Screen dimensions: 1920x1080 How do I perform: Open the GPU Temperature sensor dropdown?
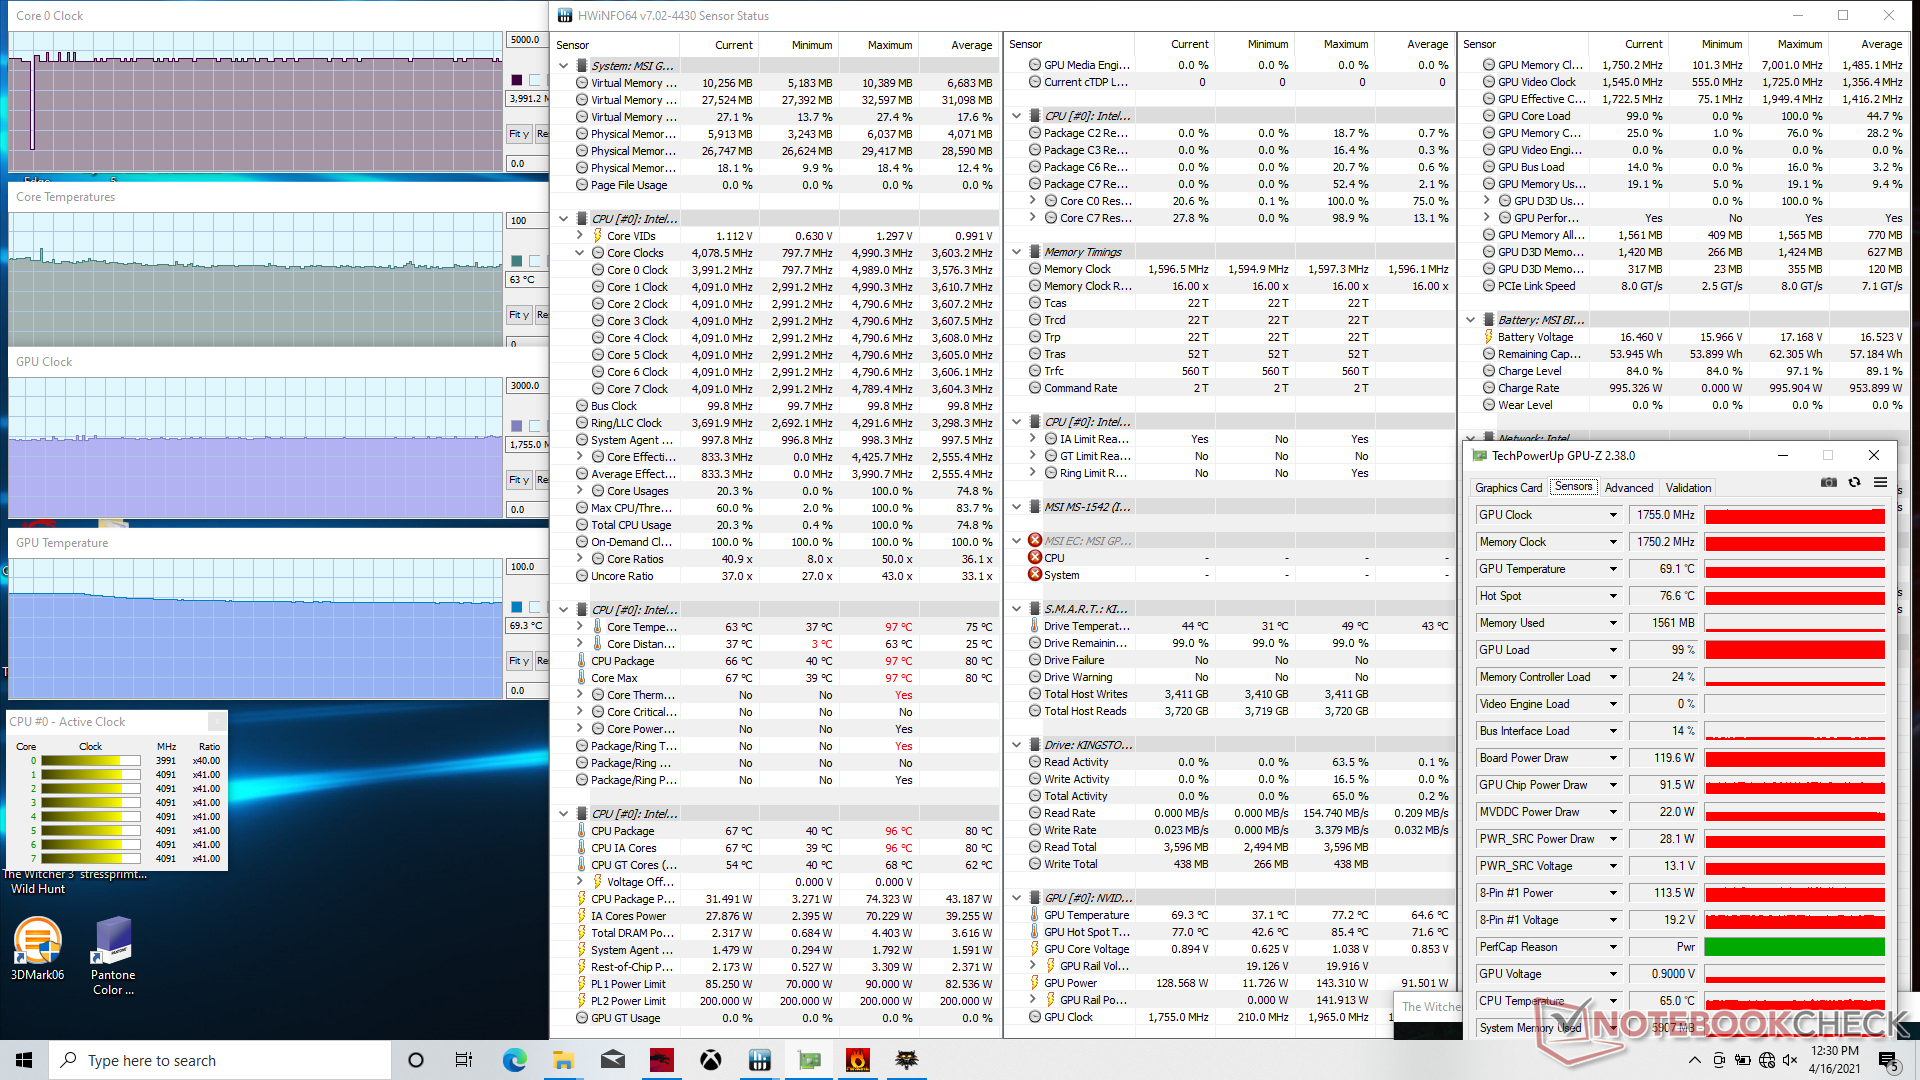(x=1613, y=569)
